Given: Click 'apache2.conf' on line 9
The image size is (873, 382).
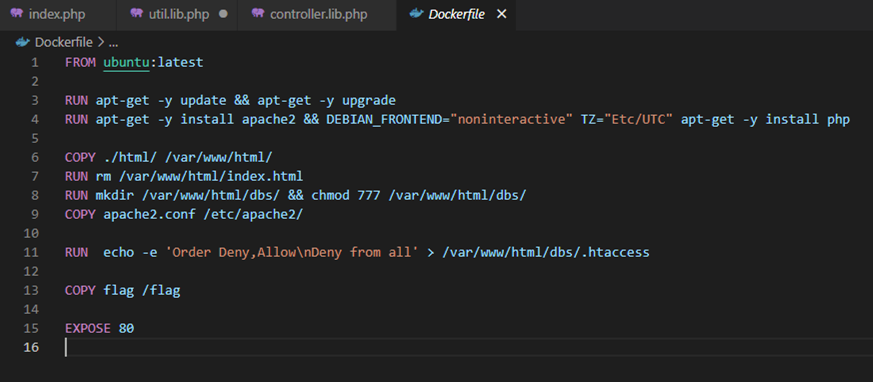Looking at the screenshot, I should coord(149,214).
